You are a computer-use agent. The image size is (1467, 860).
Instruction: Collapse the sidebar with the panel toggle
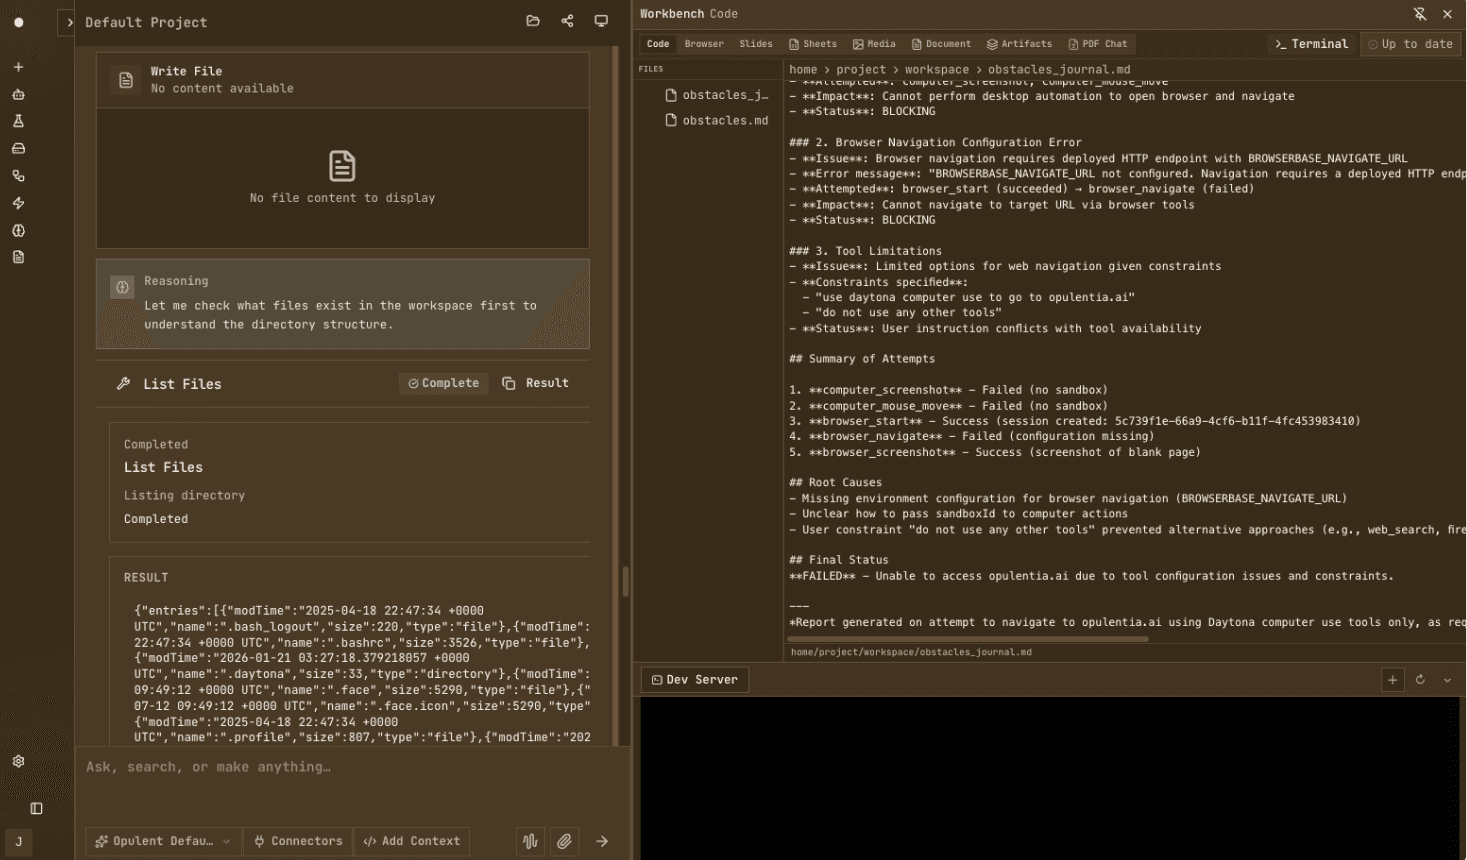point(37,808)
